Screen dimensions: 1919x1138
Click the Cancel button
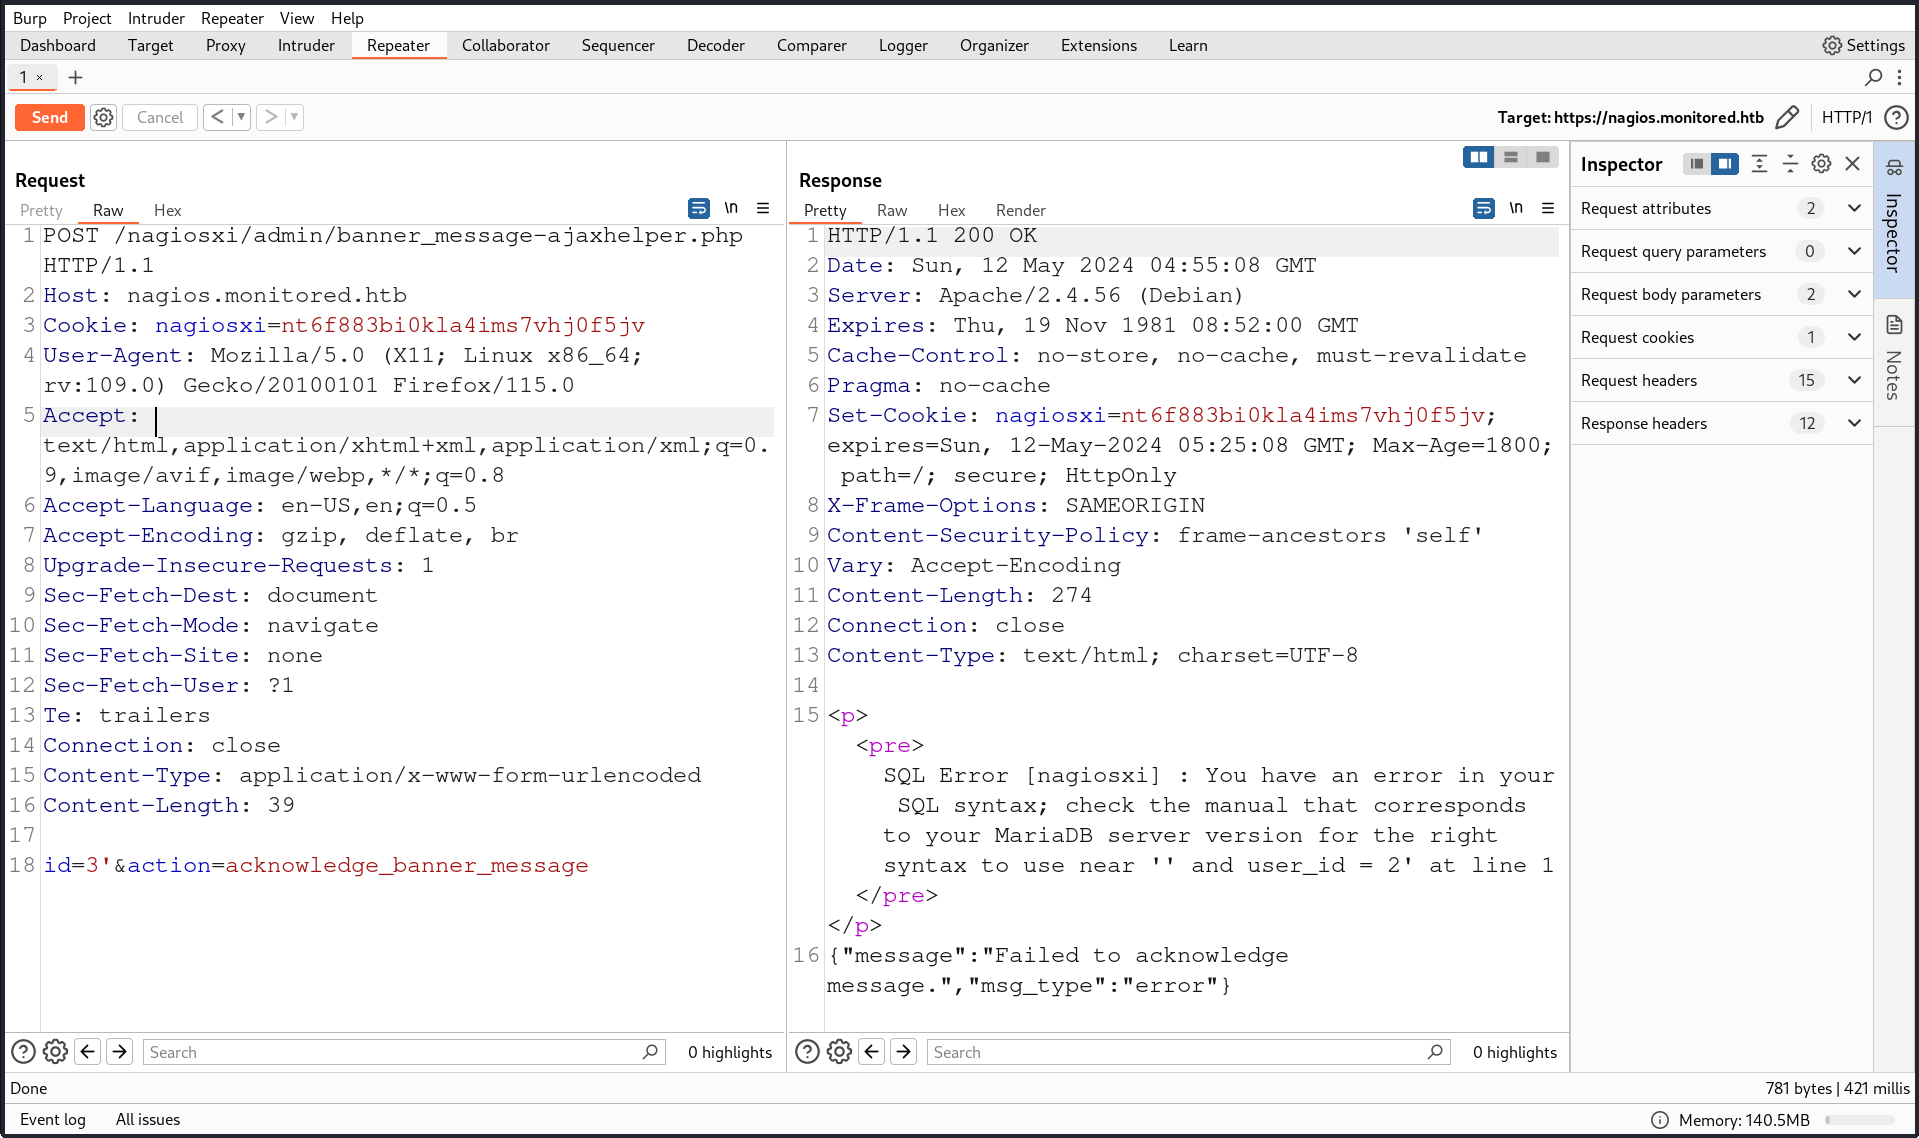click(160, 118)
